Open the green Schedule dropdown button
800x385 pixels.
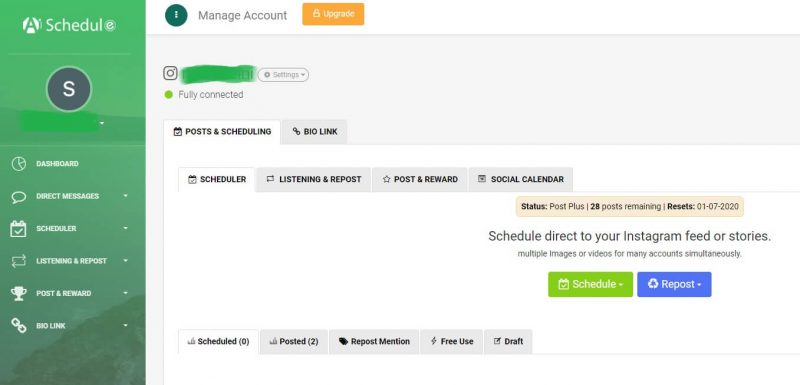point(590,284)
